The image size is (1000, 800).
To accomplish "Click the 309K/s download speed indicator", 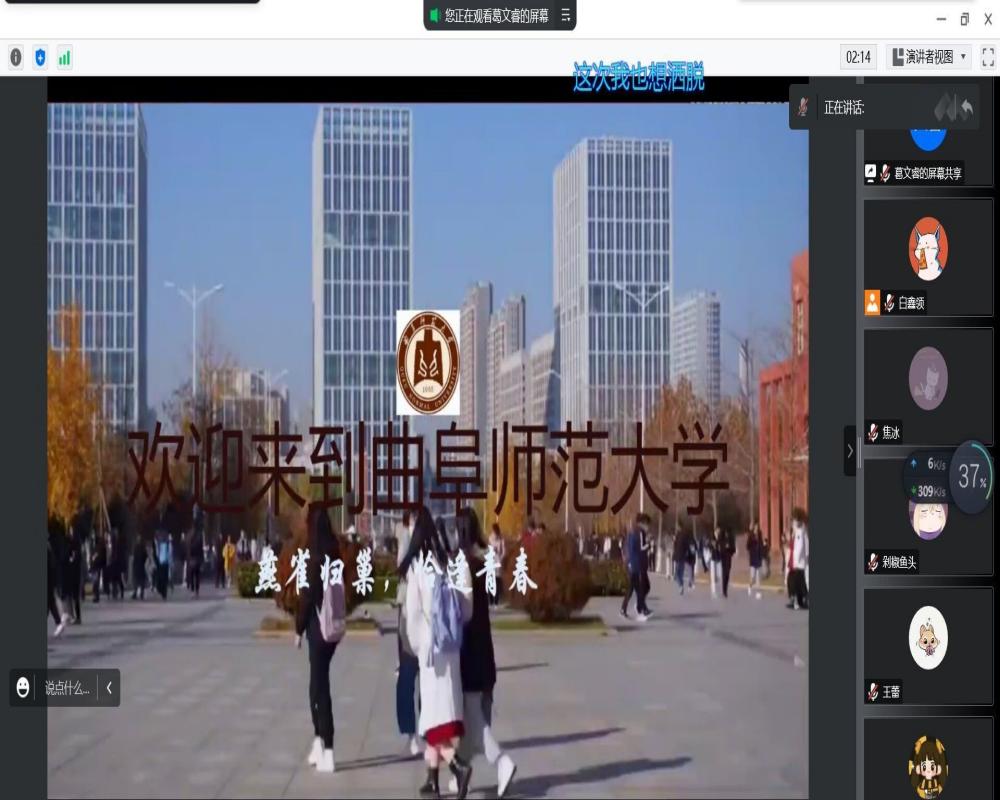I will tap(928, 491).
